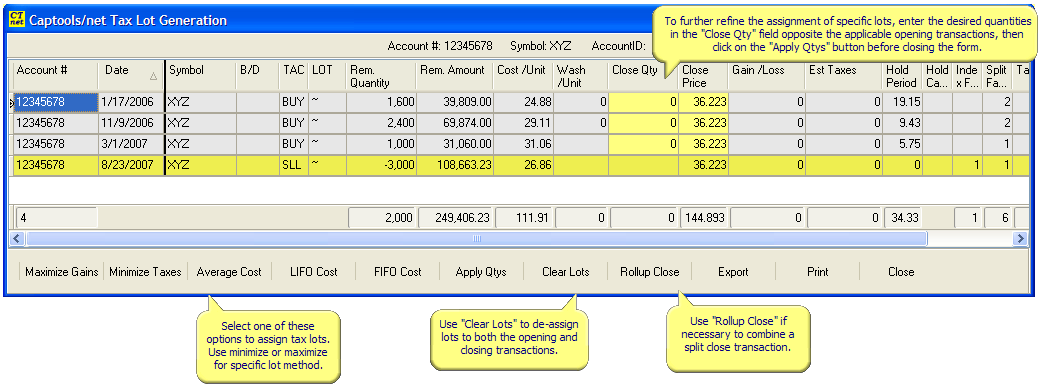Viewport: 1041px width, 388px height.
Task: Export the tax lot grid
Action: (733, 272)
